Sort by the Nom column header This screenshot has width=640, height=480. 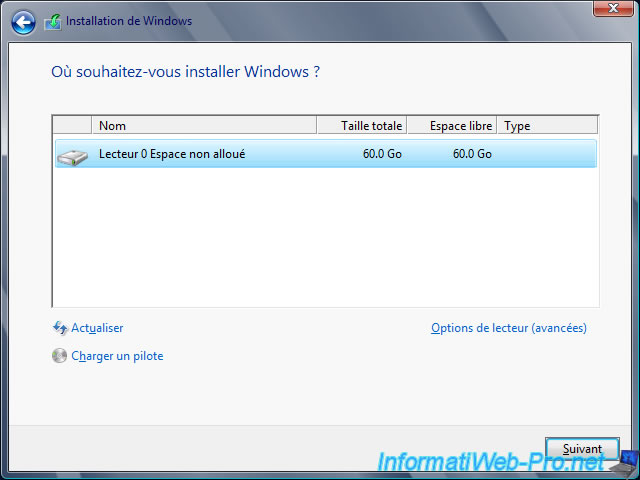pos(204,125)
